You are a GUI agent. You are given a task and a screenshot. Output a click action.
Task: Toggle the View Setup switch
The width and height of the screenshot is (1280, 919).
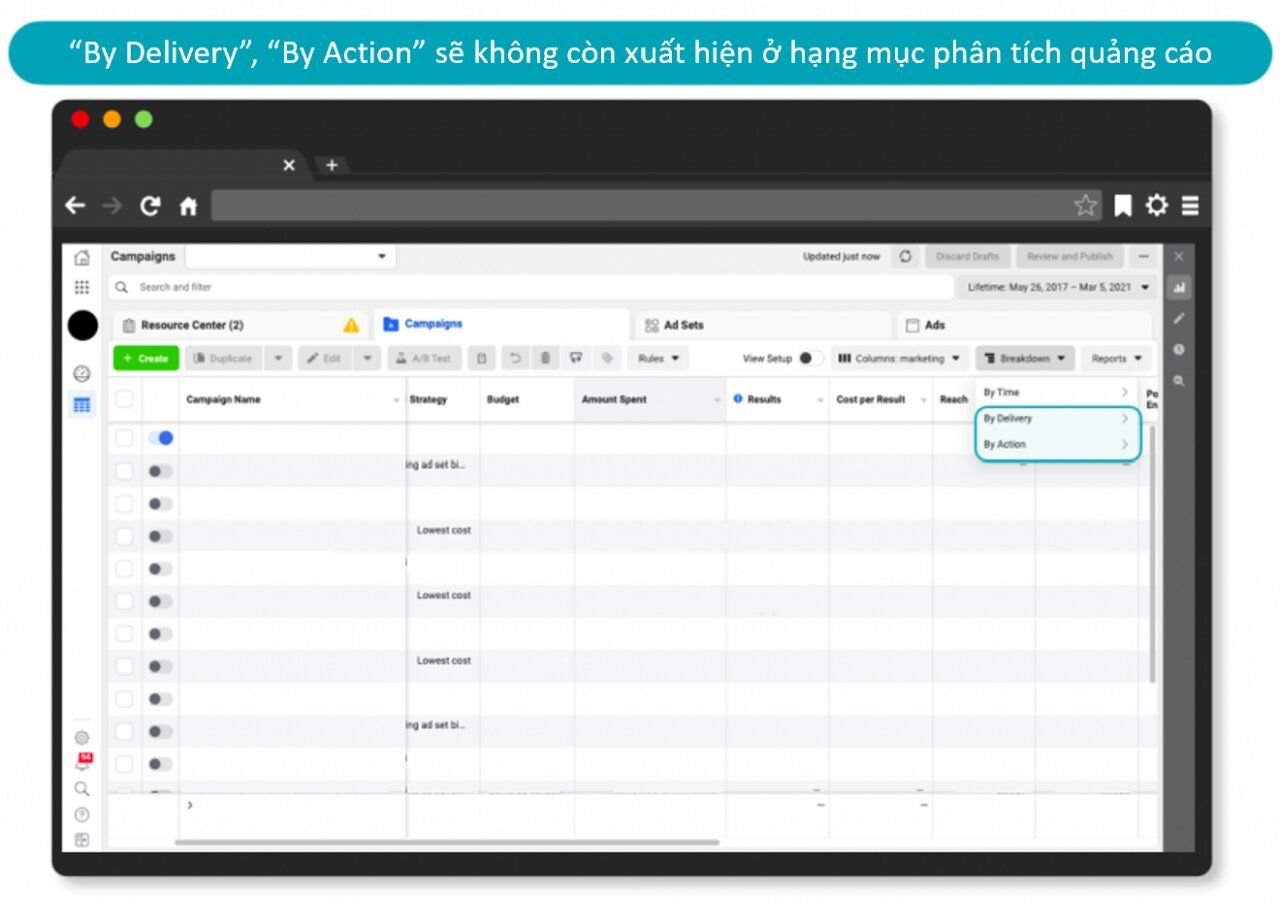coord(811,358)
